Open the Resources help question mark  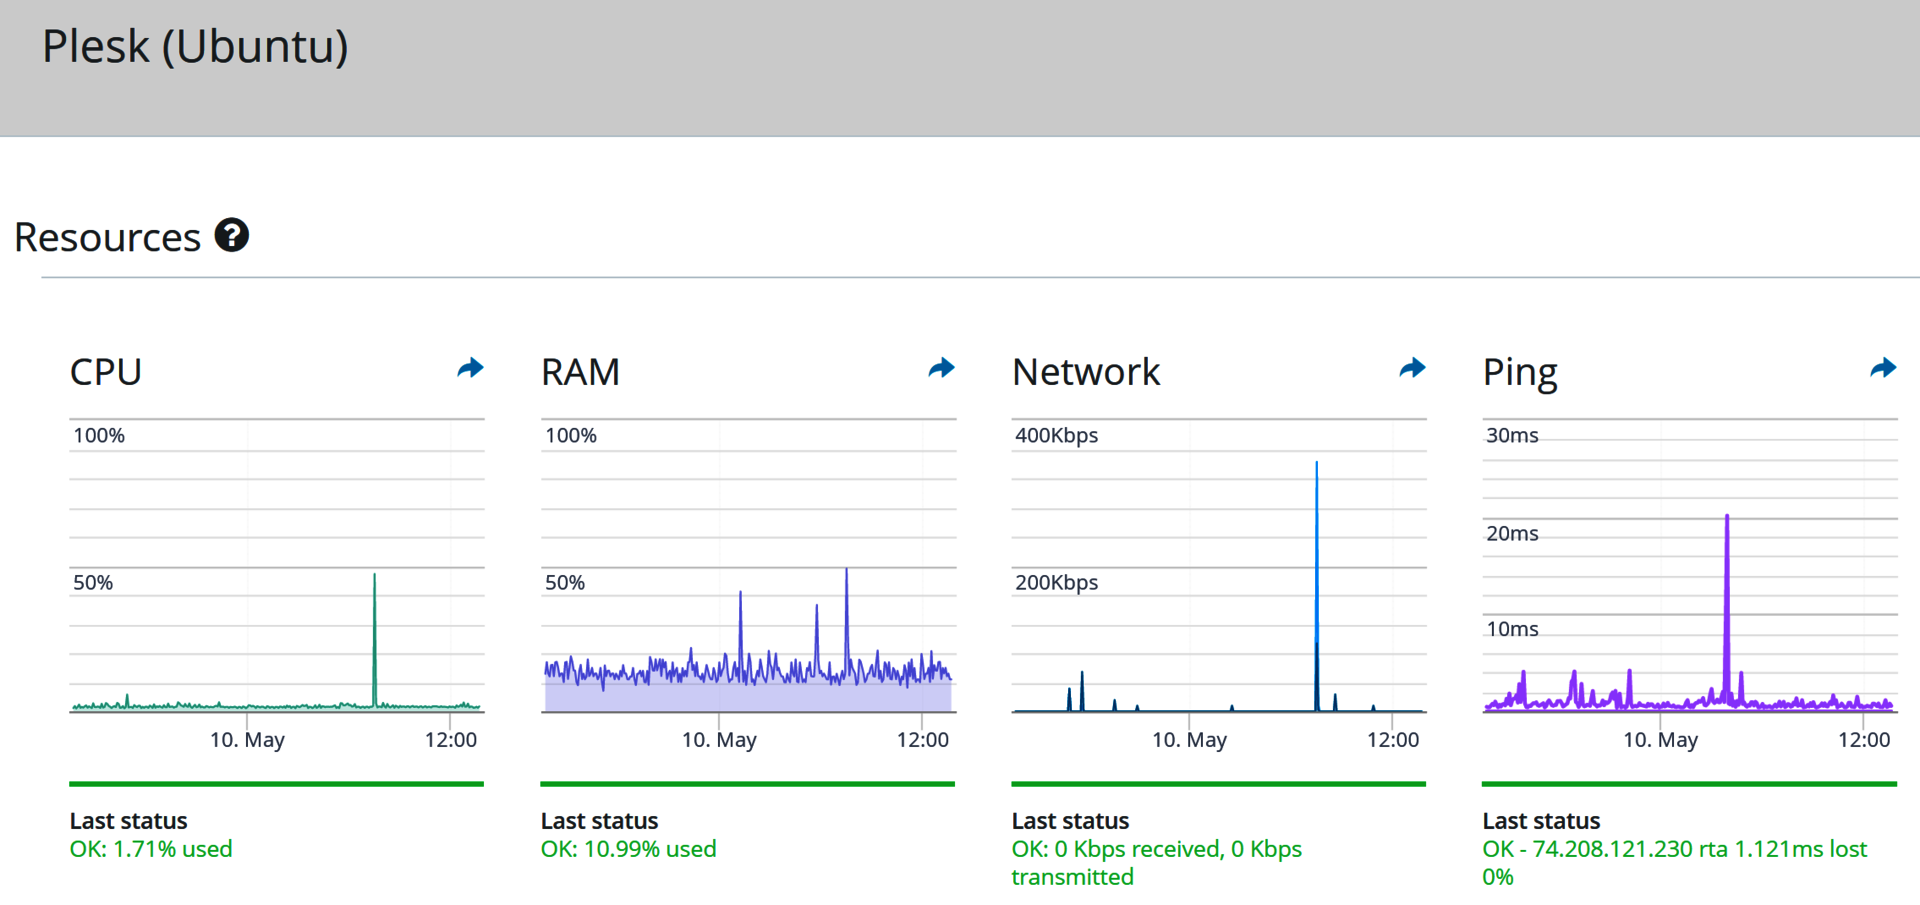coord(232,236)
